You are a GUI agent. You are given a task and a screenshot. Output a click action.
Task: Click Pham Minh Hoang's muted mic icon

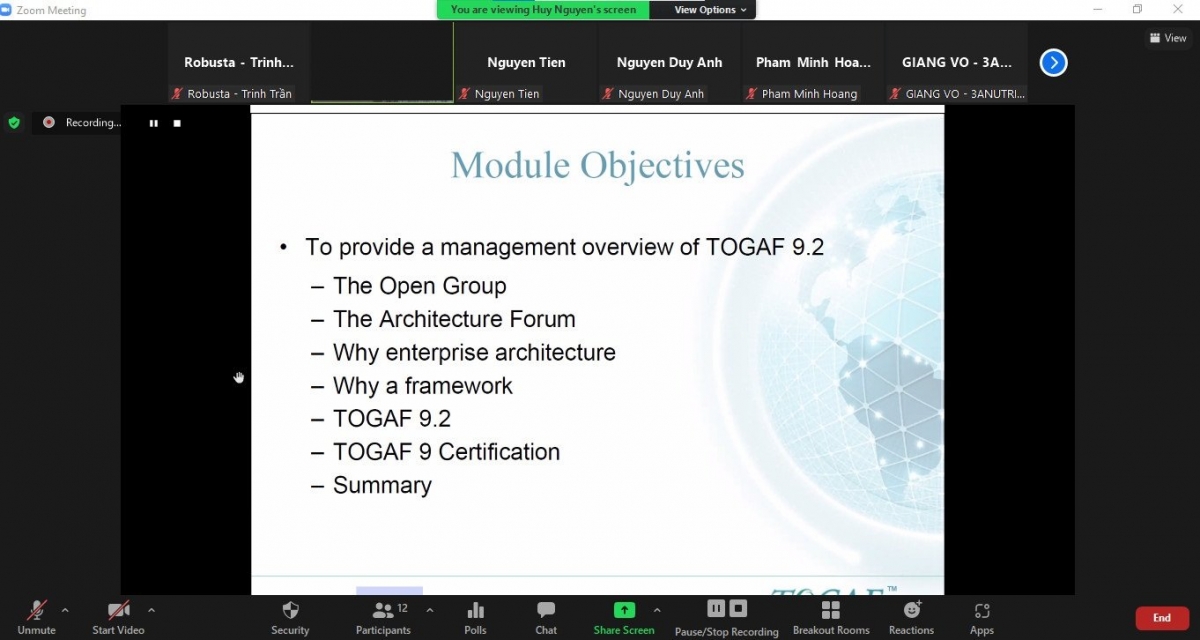click(x=751, y=94)
